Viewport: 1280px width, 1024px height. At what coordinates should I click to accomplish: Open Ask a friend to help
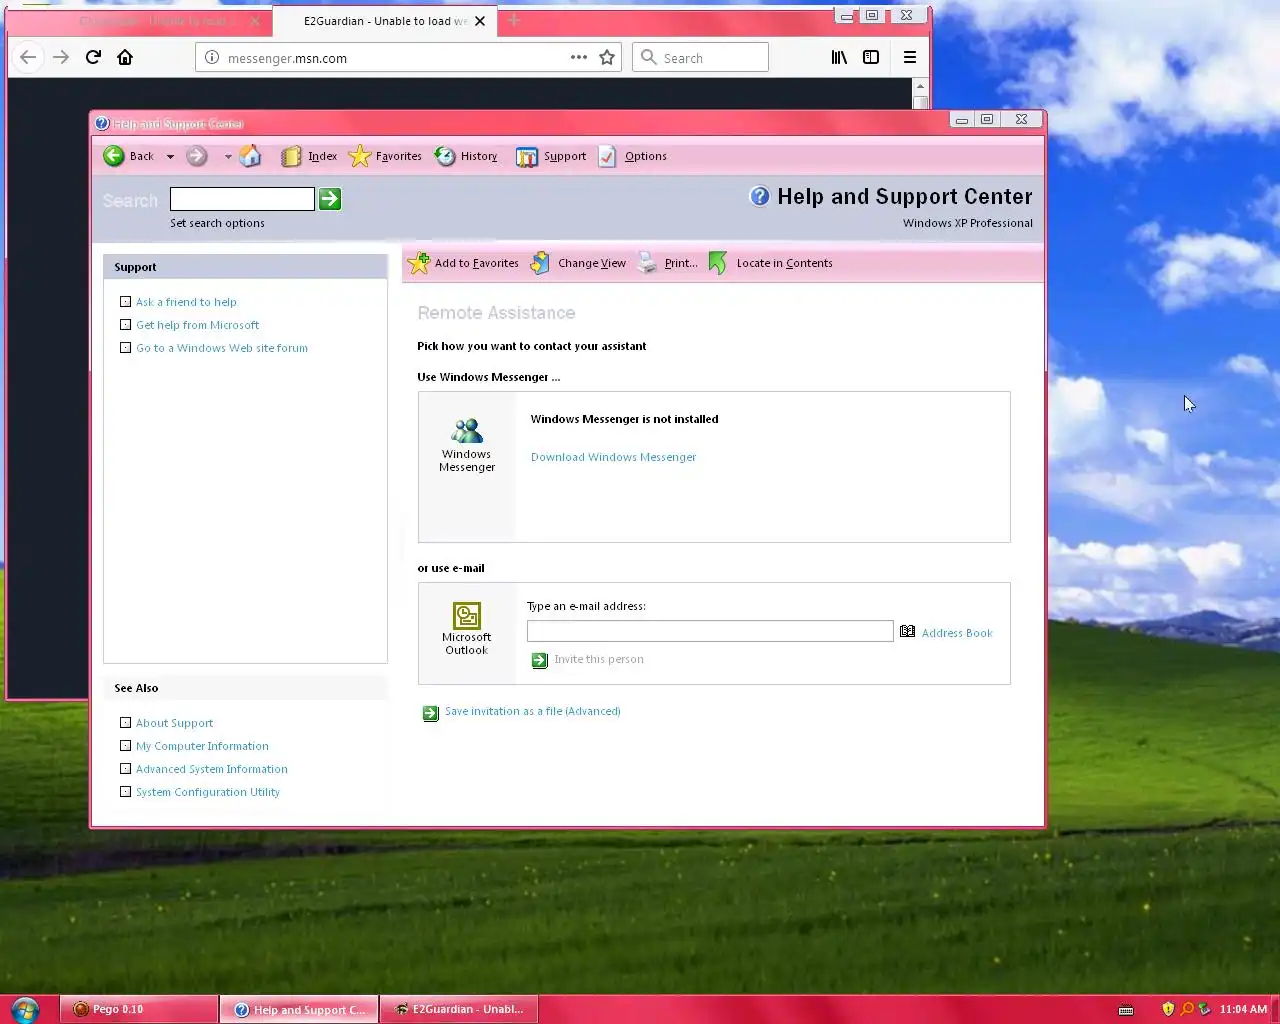point(186,302)
